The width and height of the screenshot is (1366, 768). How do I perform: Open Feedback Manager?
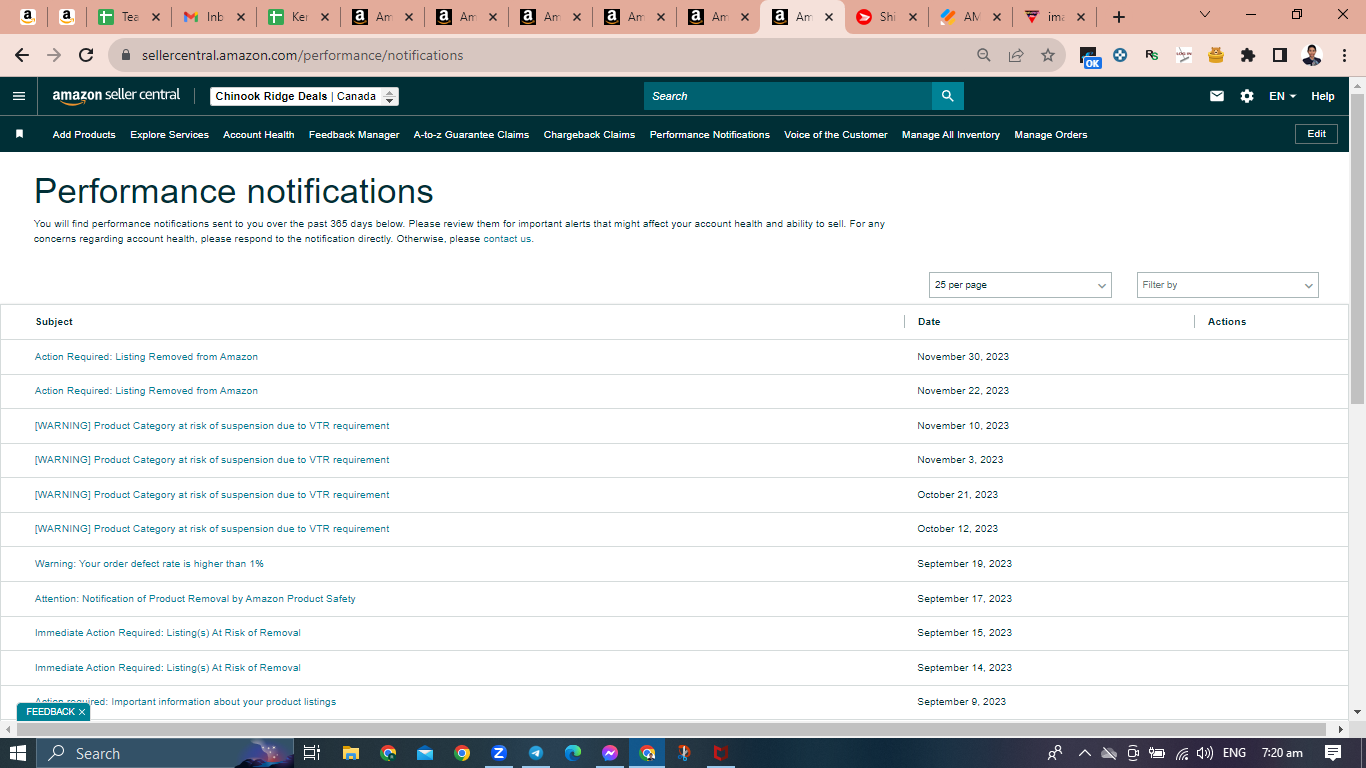pyautogui.click(x=354, y=134)
